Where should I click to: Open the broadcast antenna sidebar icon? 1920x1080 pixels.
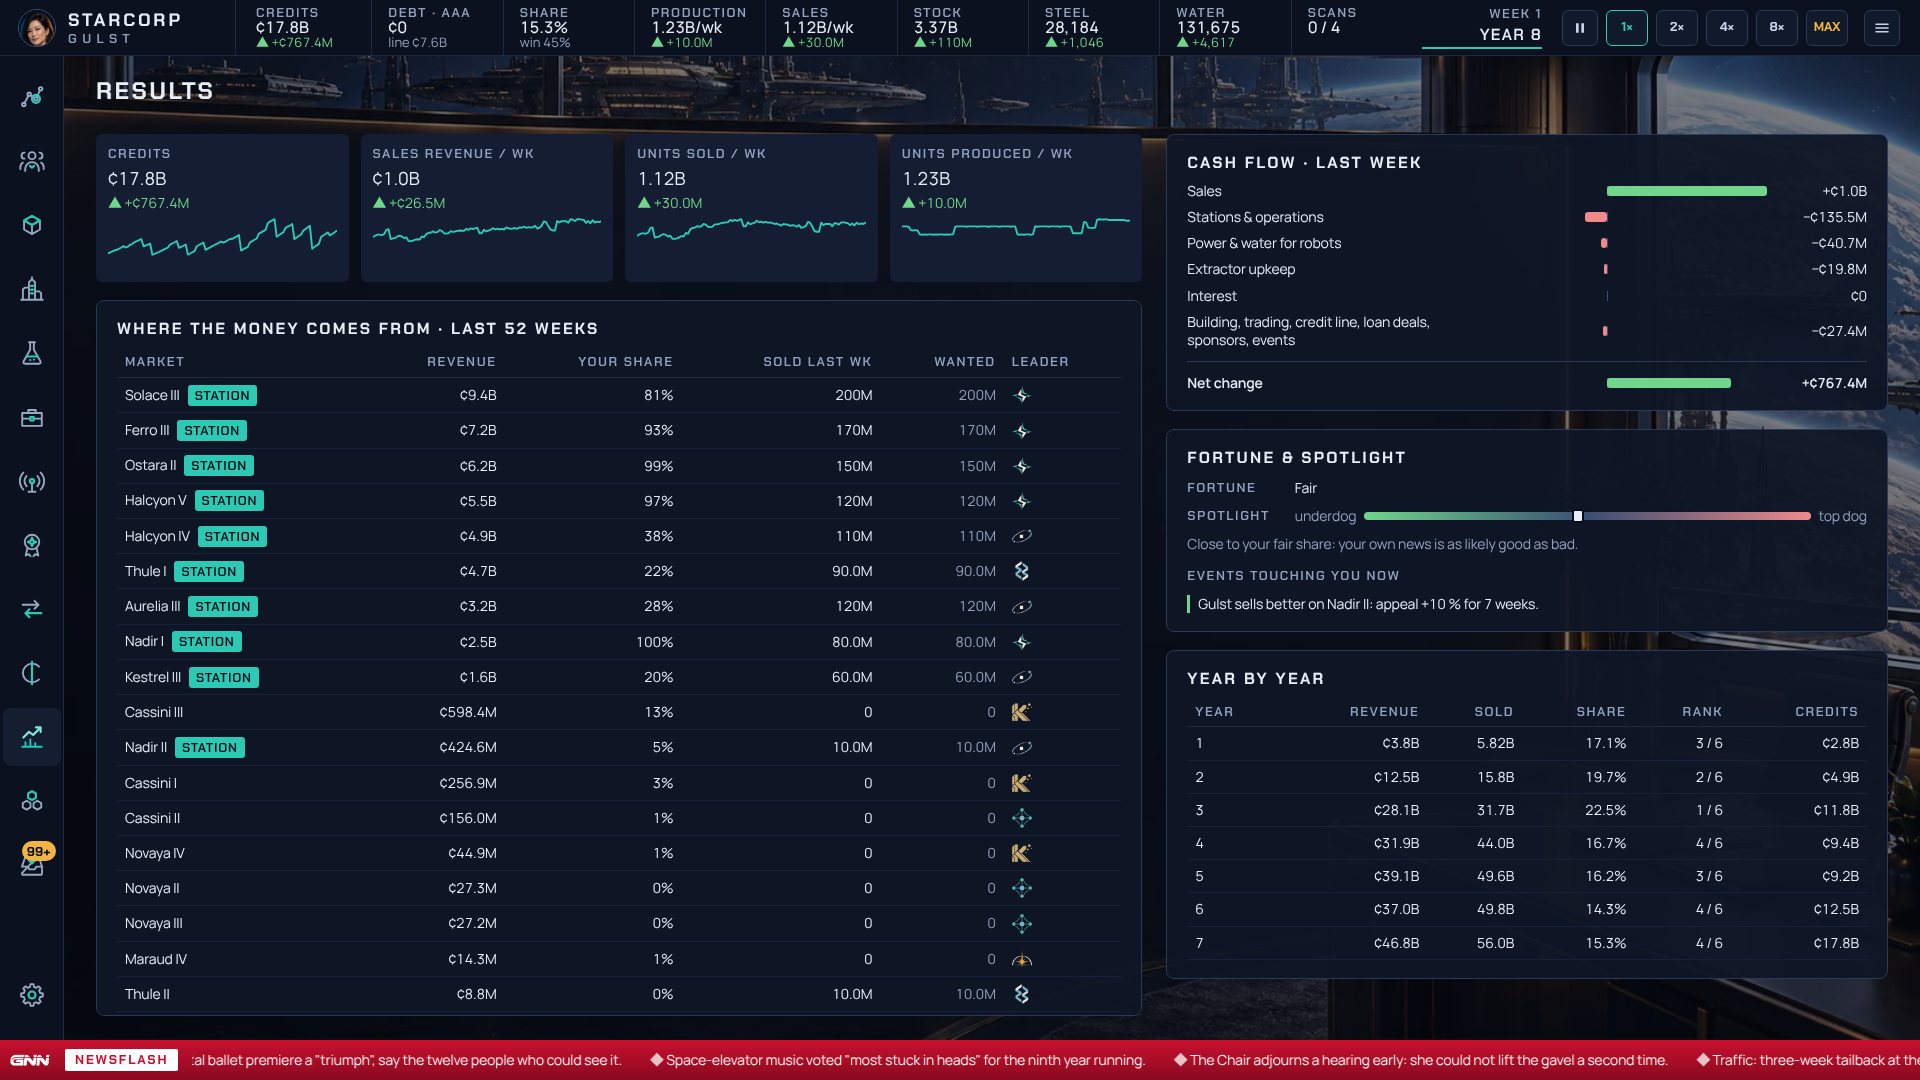point(32,482)
